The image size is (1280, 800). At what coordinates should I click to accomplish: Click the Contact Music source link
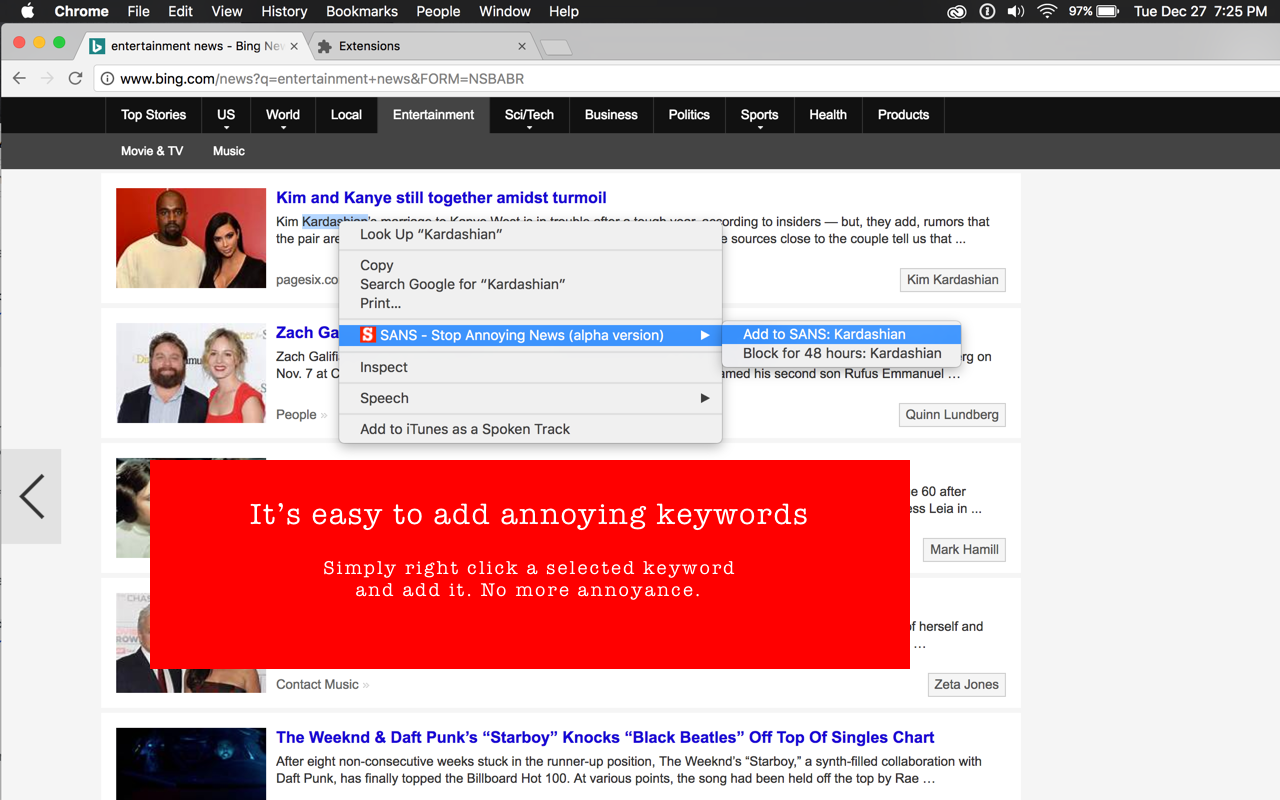pos(317,685)
